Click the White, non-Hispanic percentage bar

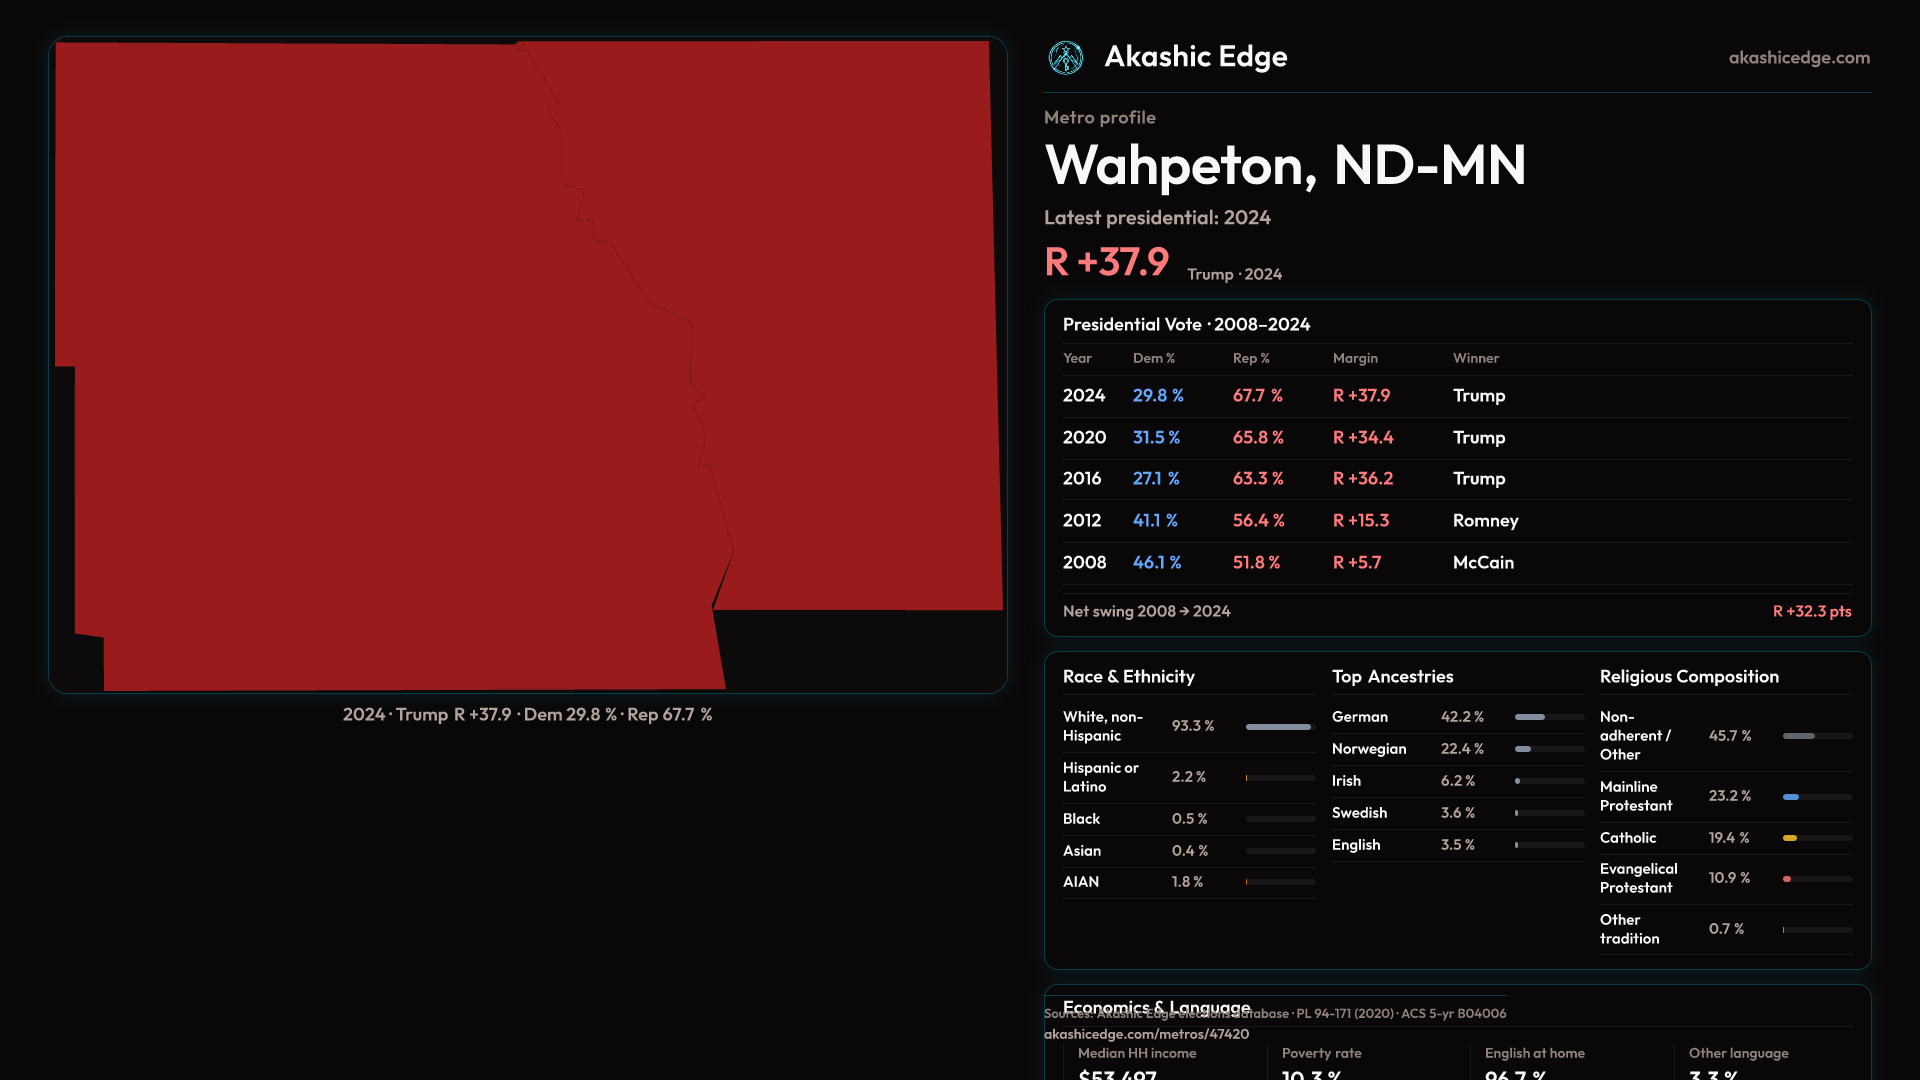coord(1278,727)
